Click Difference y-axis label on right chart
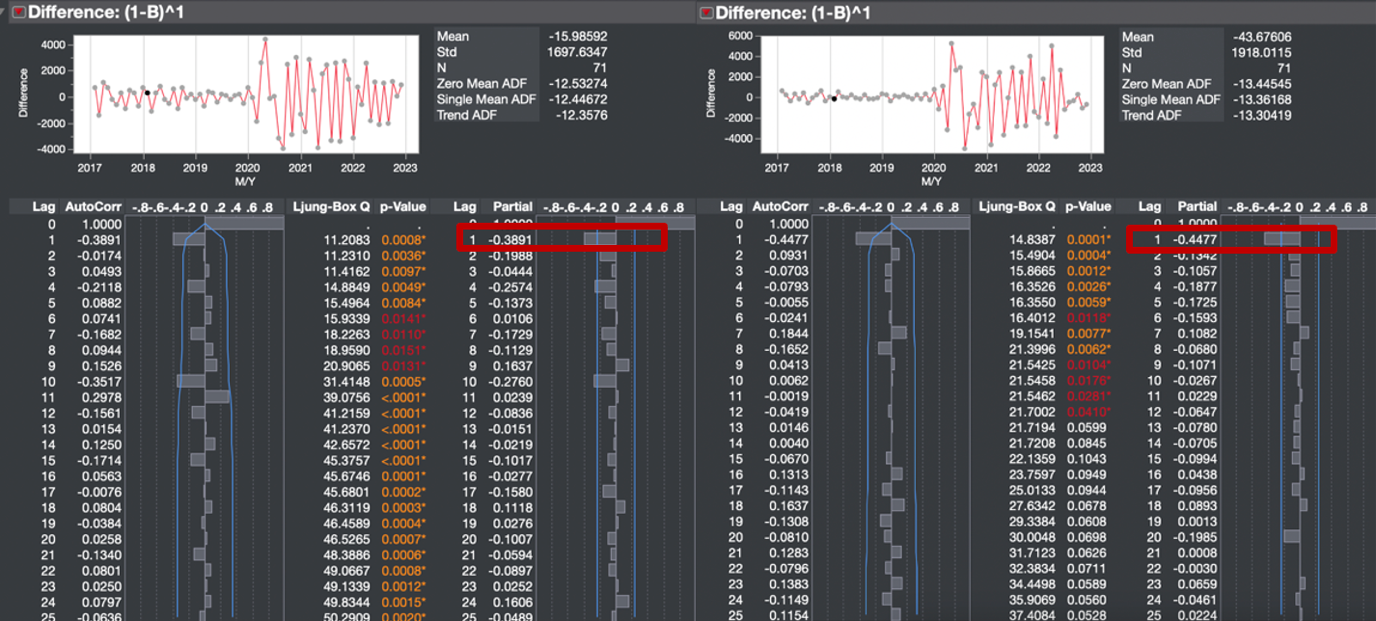This screenshot has width=1376, height=621. pyautogui.click(x=711, y=94)
